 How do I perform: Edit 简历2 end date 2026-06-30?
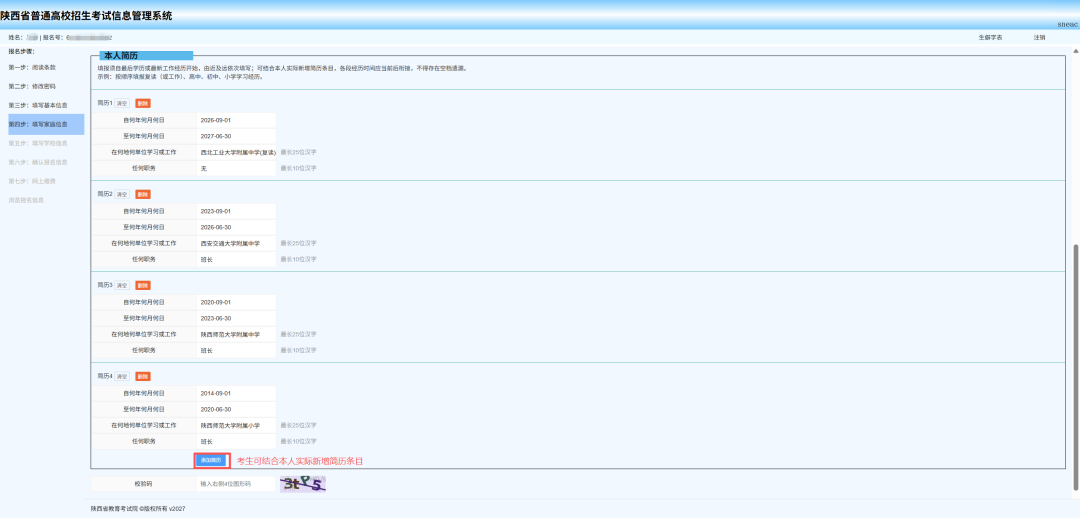pos(236,227)
